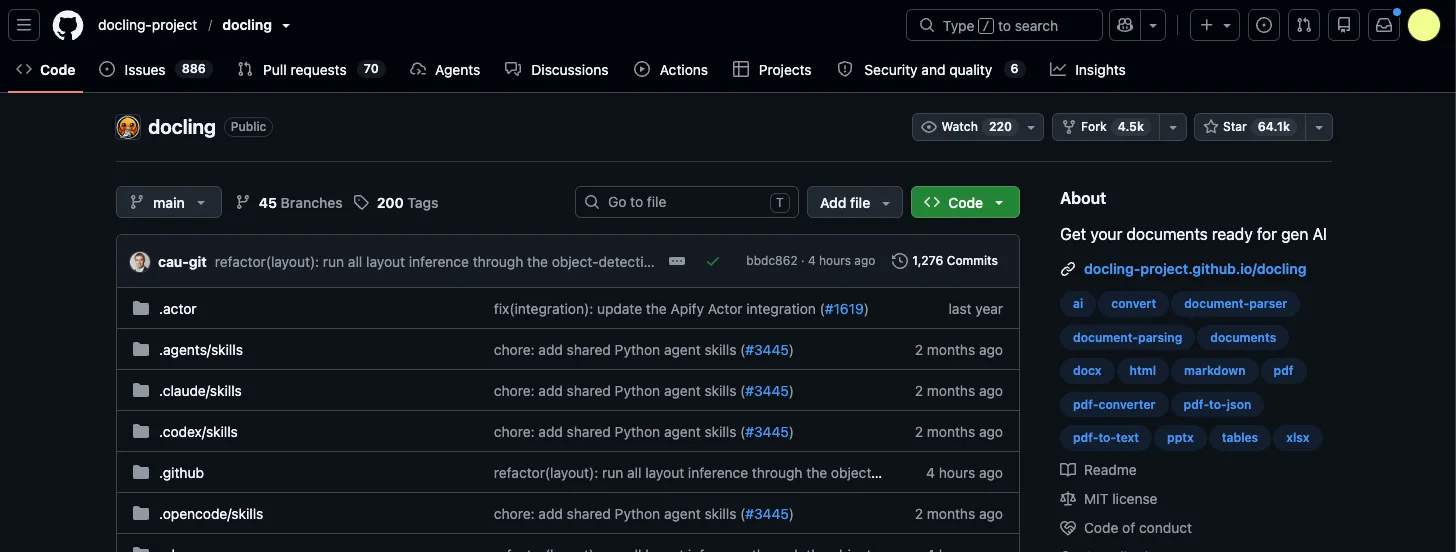Open the Discussions tab

557,70
